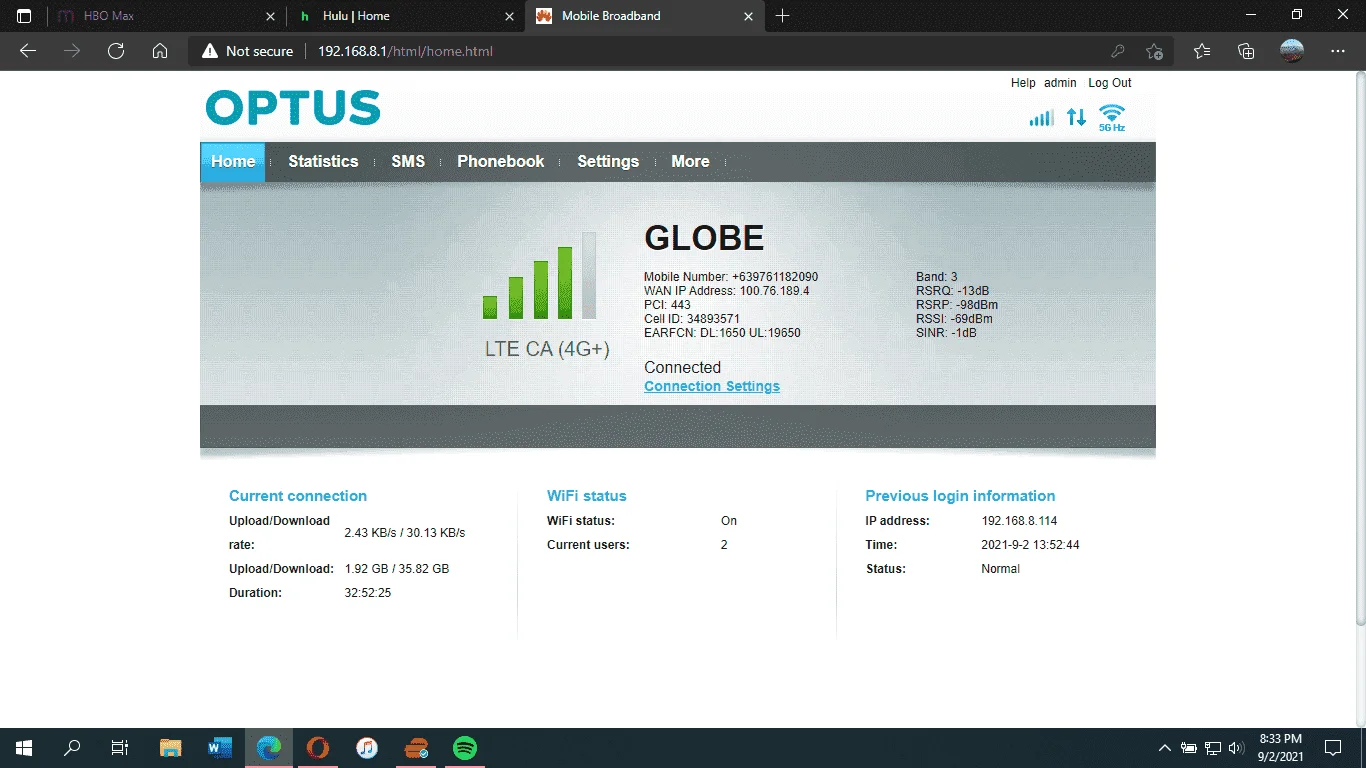Click the page vertical scrollbar
Image resolution: width=1366 pixels, height=768 pixels.
click(1359, 350)
